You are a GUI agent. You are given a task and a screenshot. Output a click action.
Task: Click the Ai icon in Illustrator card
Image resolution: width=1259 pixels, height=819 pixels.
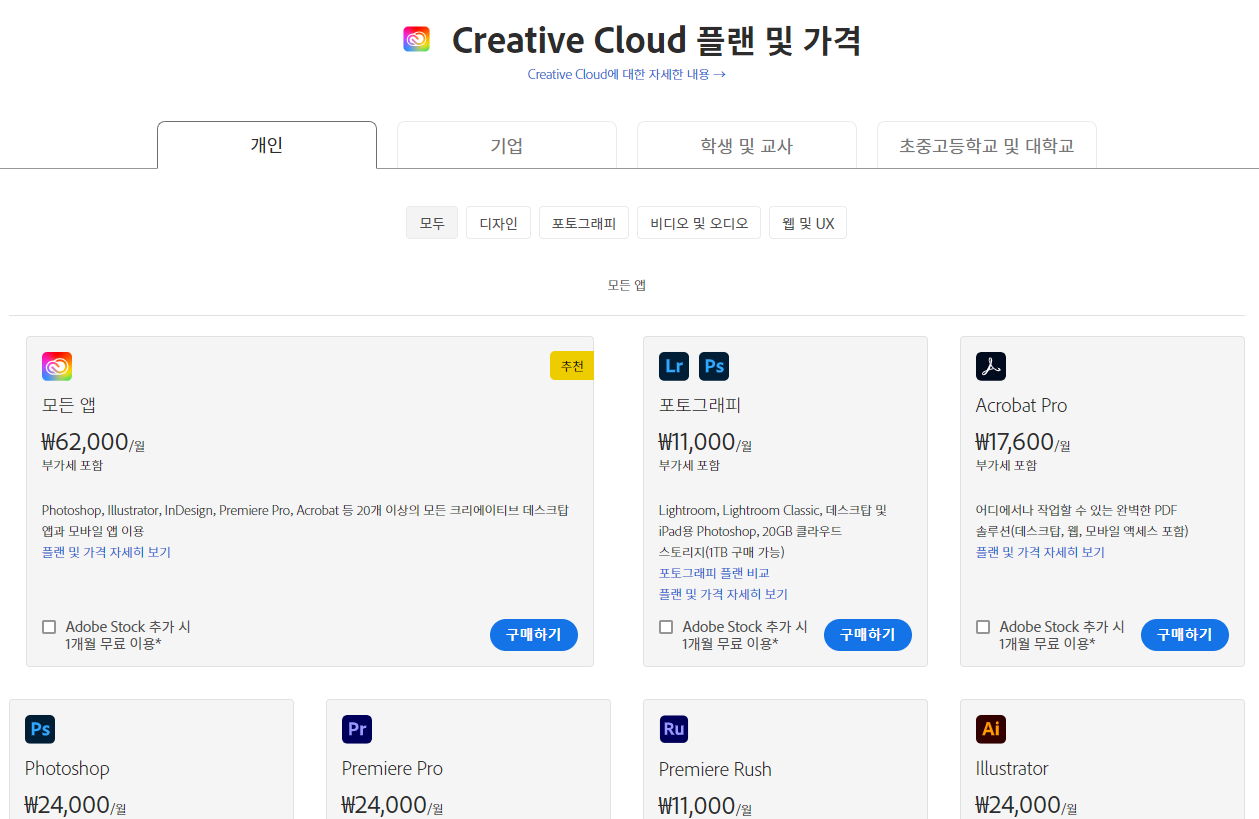point(991,729)
